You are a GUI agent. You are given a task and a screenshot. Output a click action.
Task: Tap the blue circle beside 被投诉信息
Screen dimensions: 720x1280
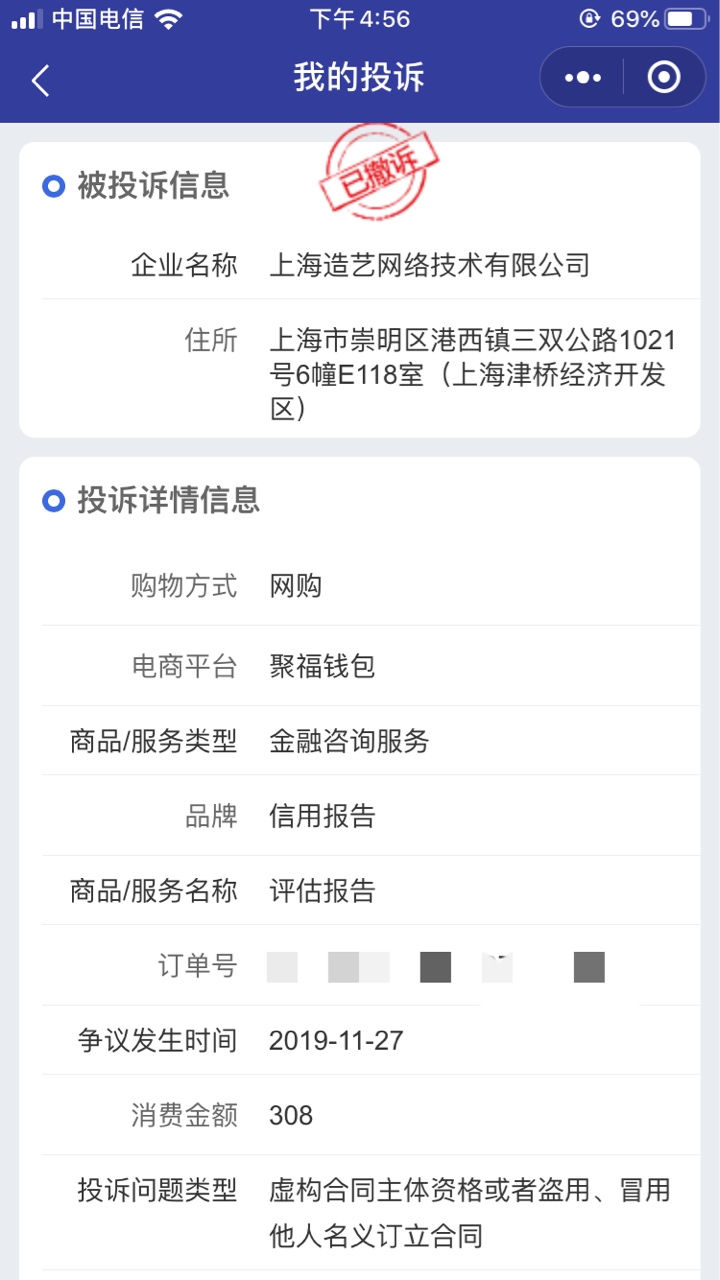point(53,186)
